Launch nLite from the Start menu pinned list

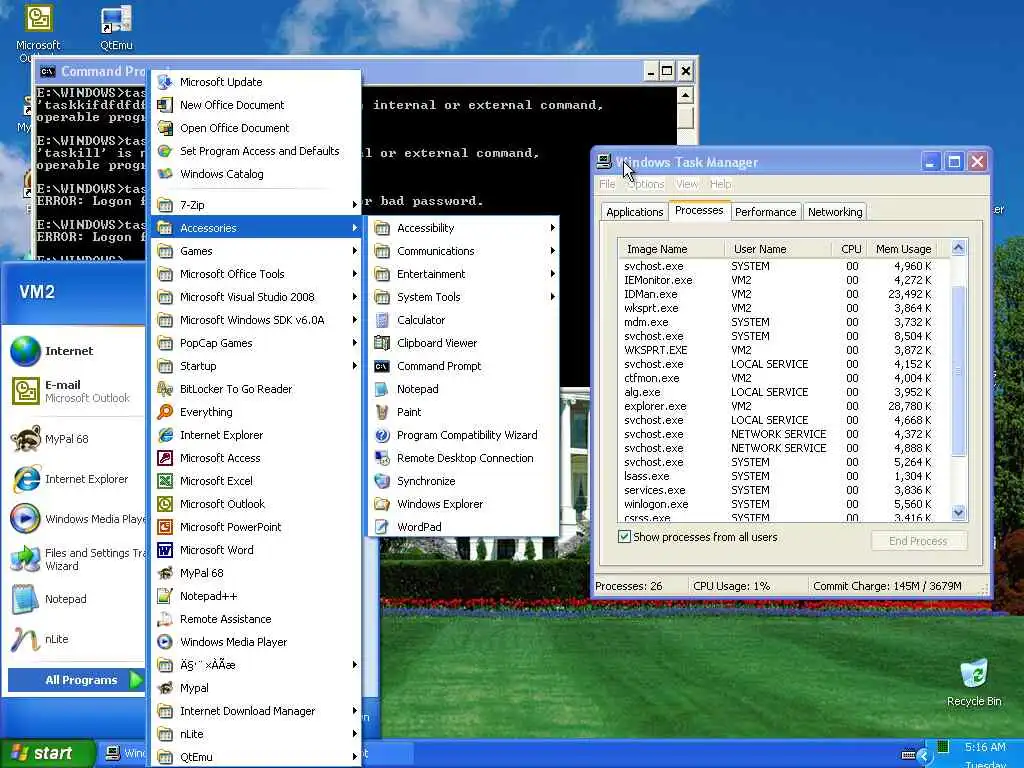73,639
